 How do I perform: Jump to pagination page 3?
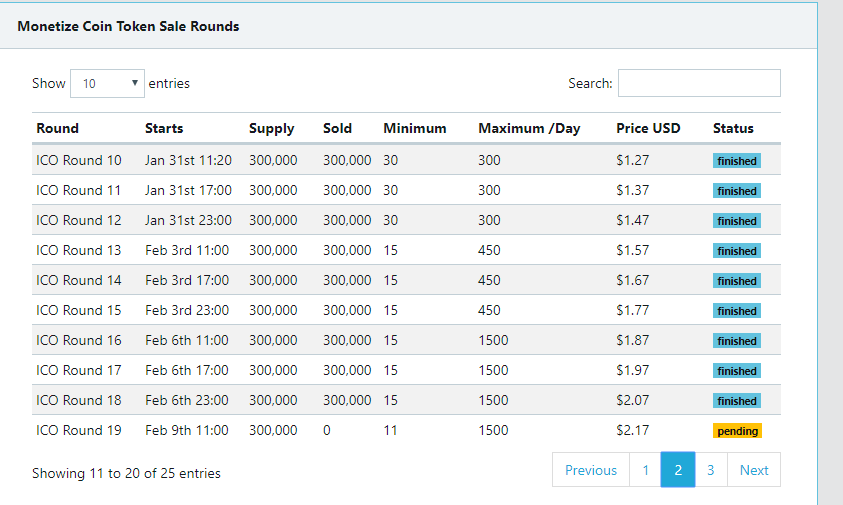711,470
